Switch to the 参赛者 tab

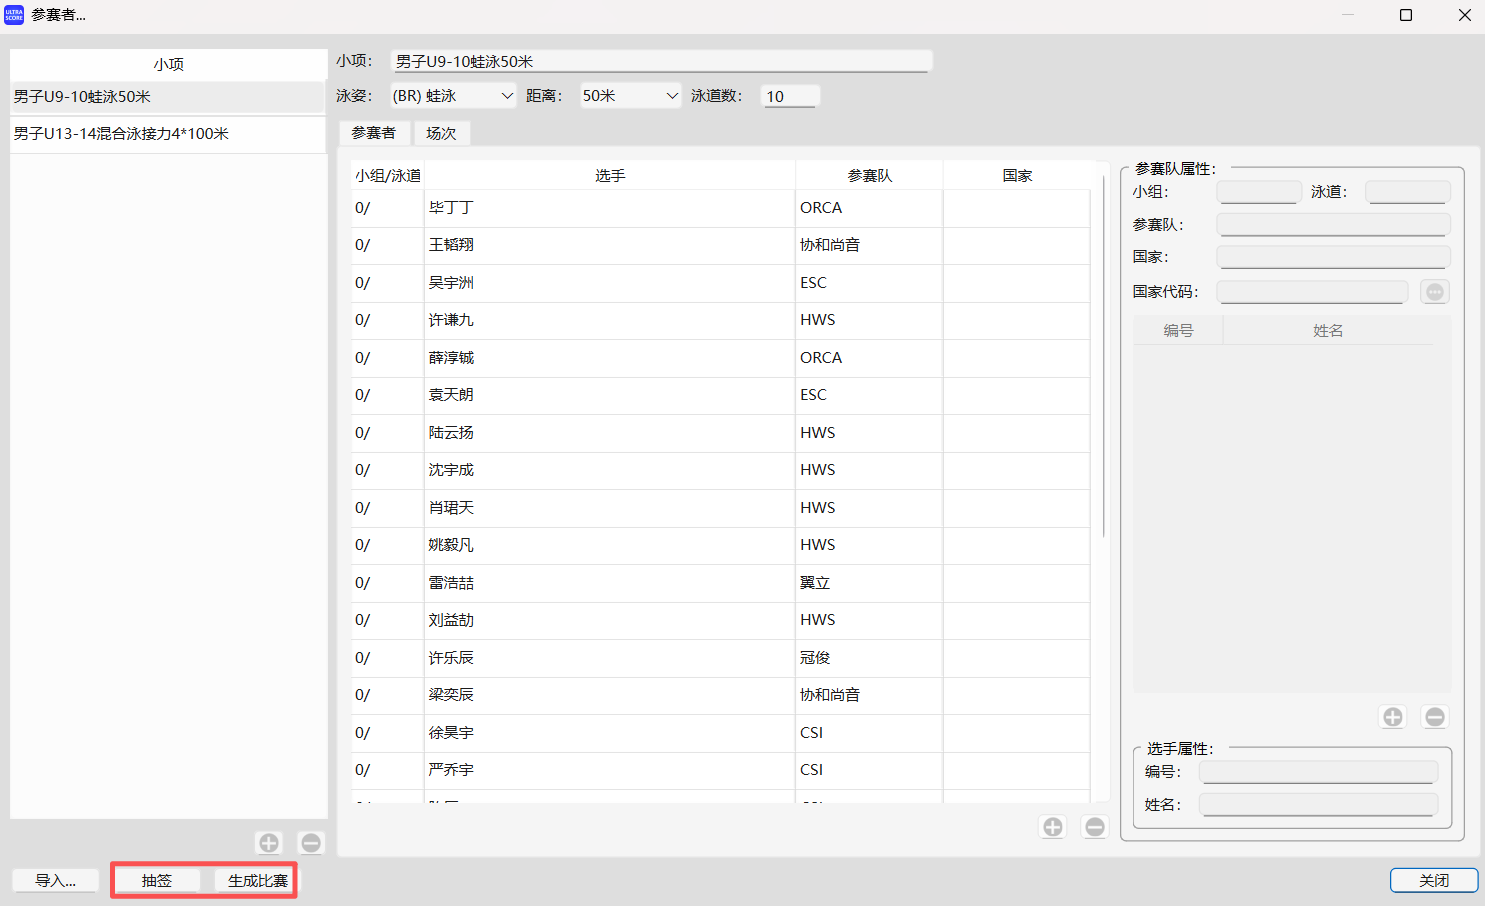point(374,132)
